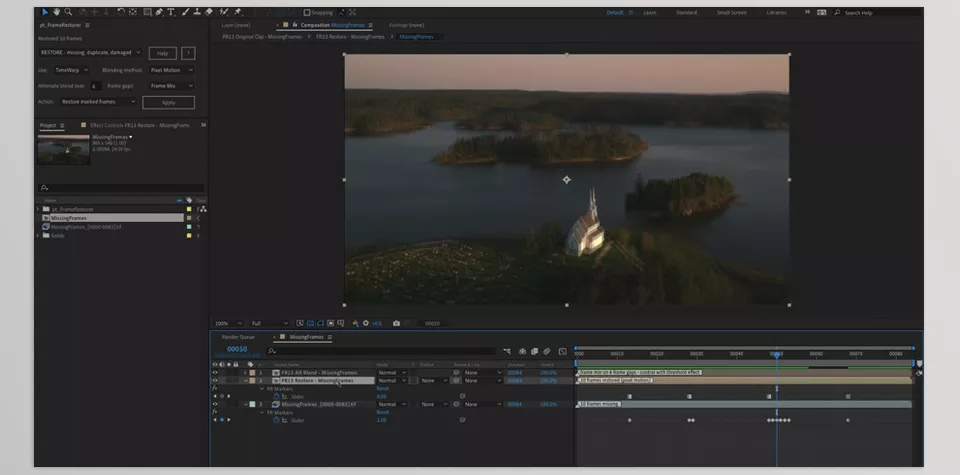Click the Search Help magnifier icon
960x475 pixels.
pyautogui.click(x=837, y=12)
